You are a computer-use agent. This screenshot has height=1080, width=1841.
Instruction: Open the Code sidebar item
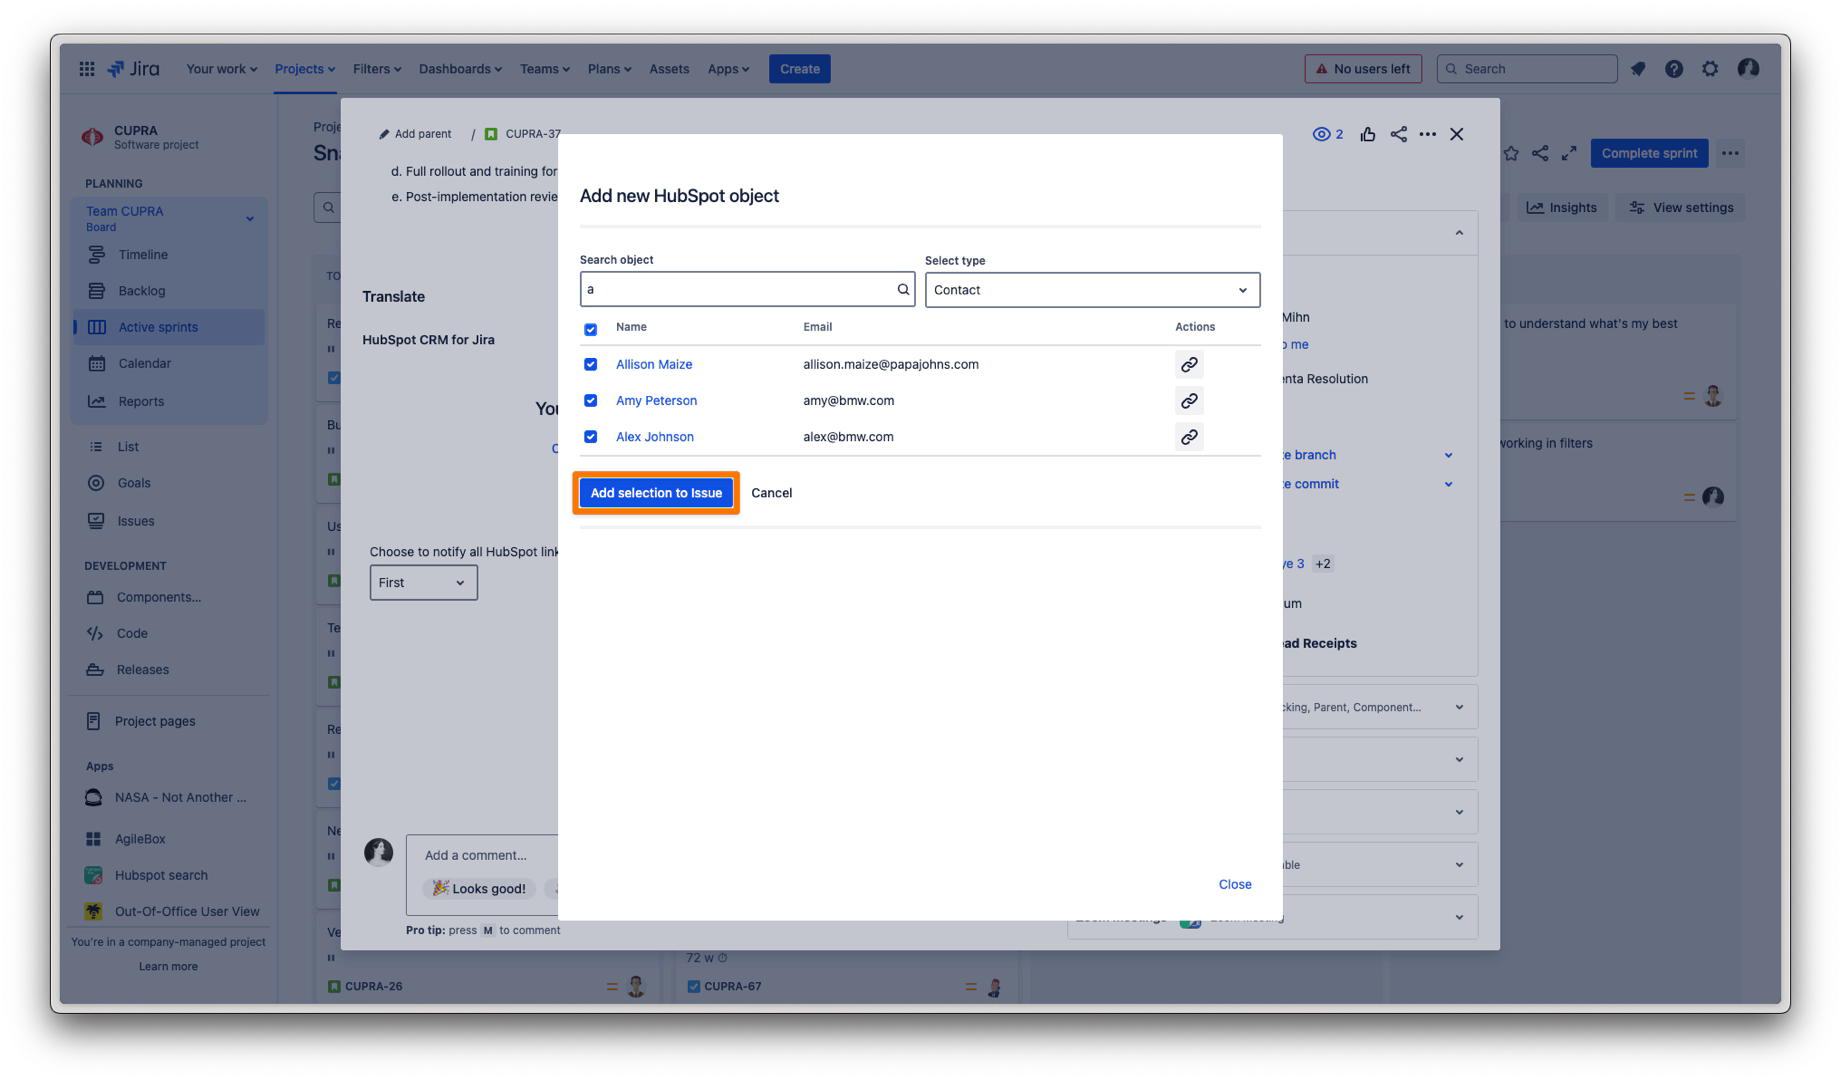coord(168,634)
